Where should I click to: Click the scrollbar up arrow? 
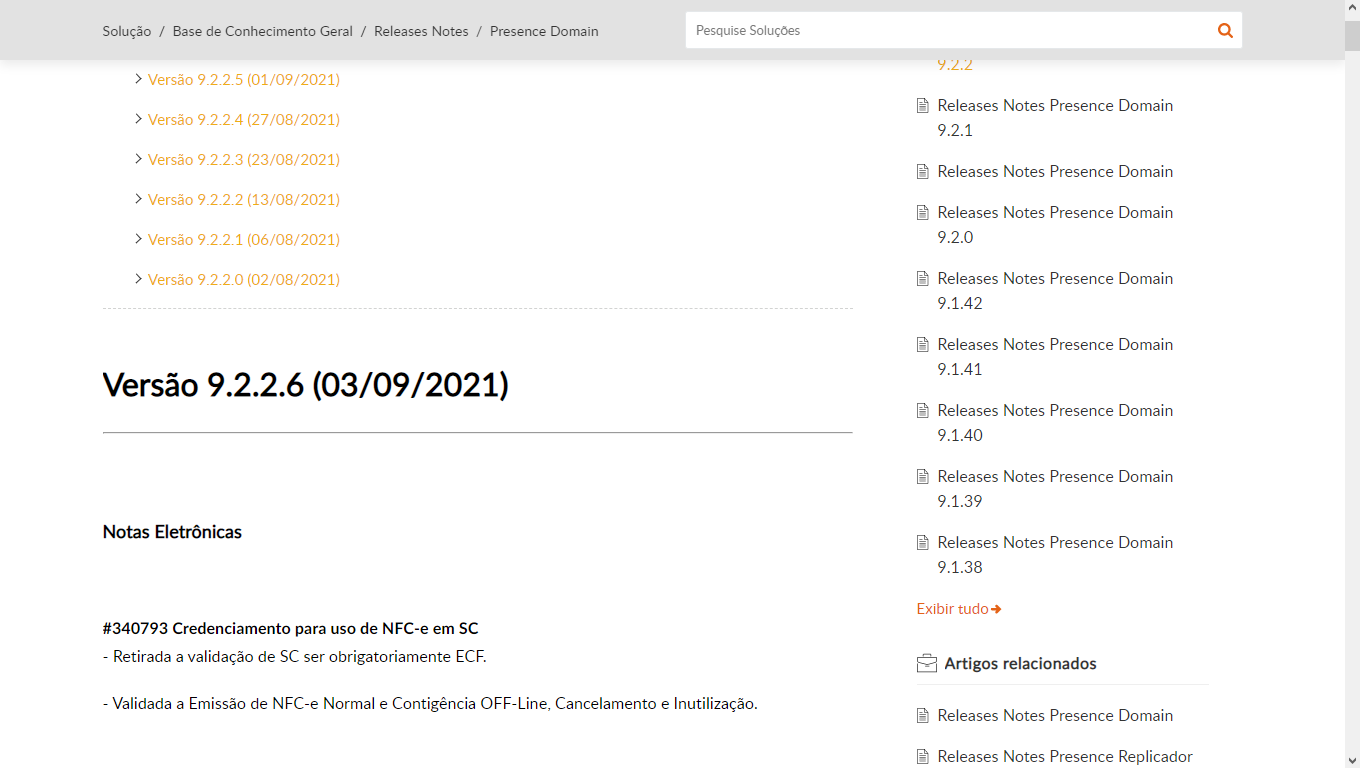pos(1352,8)
